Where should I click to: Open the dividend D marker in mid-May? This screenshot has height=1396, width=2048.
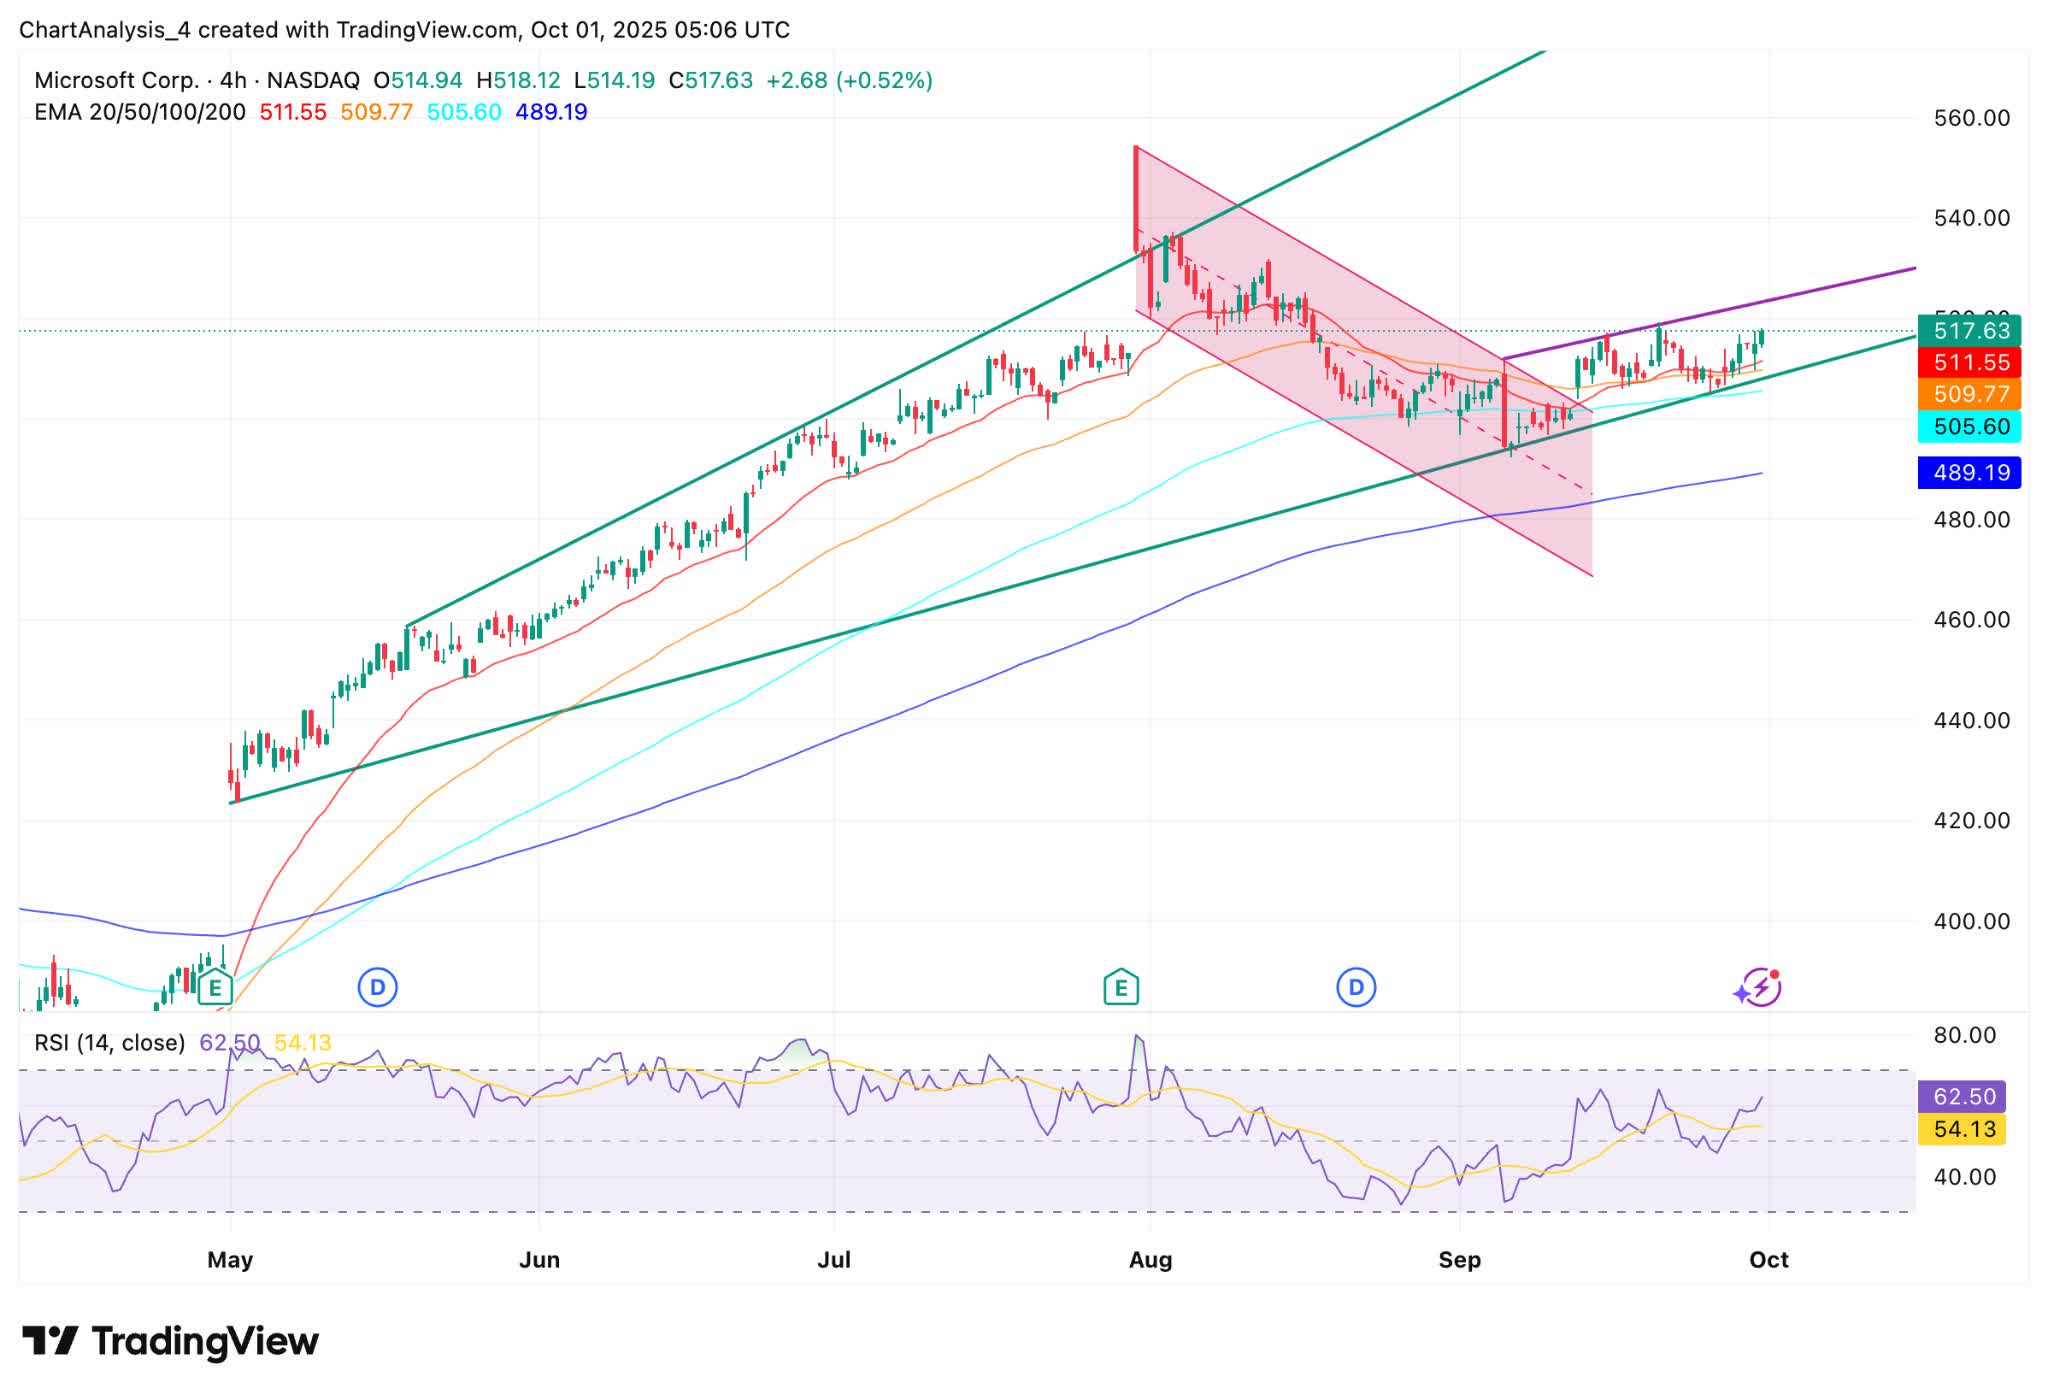coord(377,986)
